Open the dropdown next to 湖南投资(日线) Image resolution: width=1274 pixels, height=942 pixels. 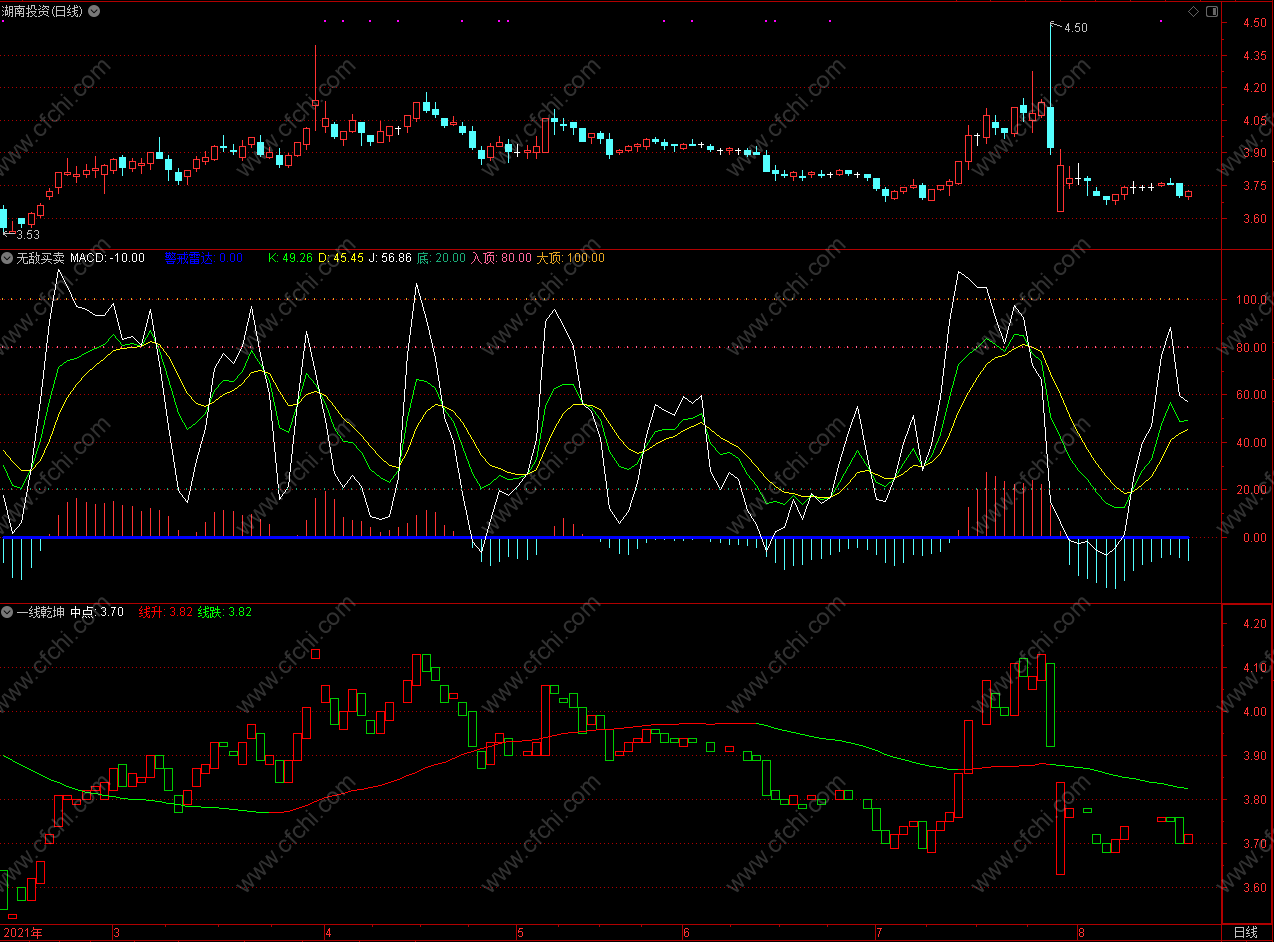point(94,11)
